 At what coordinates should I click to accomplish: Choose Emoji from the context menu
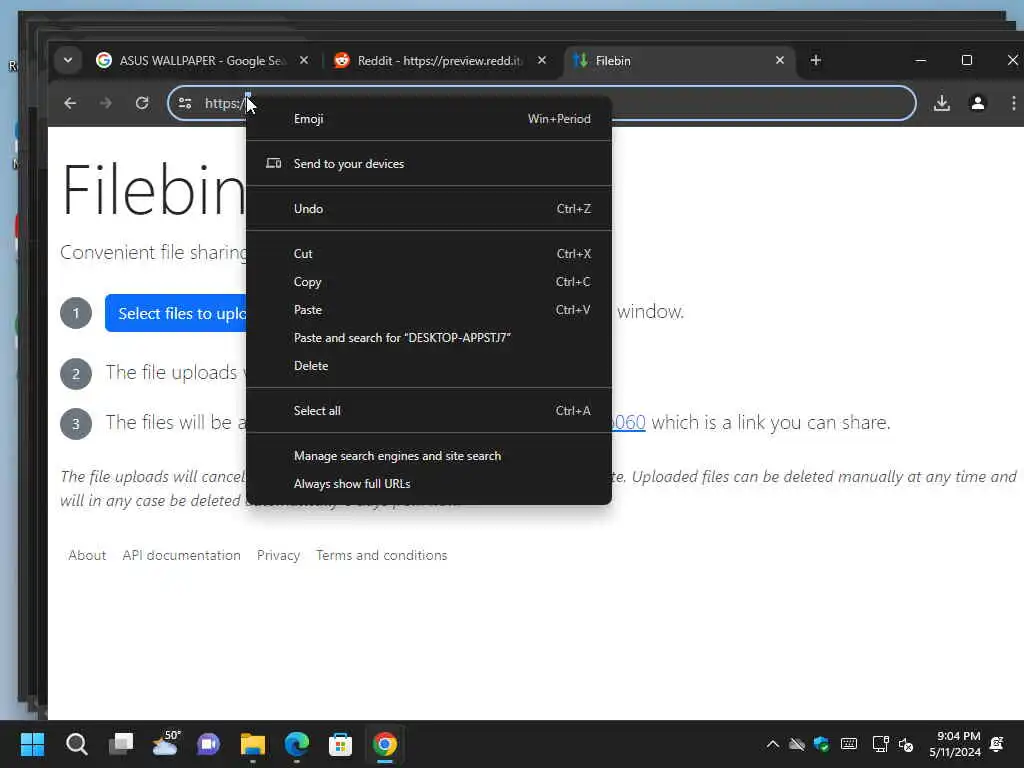point(429,119)
